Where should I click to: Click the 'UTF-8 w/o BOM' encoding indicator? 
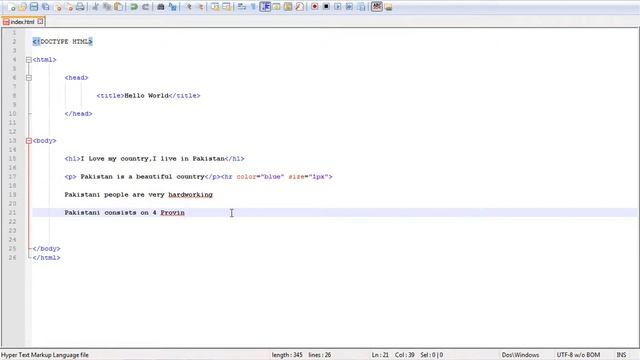click(578, 355)
